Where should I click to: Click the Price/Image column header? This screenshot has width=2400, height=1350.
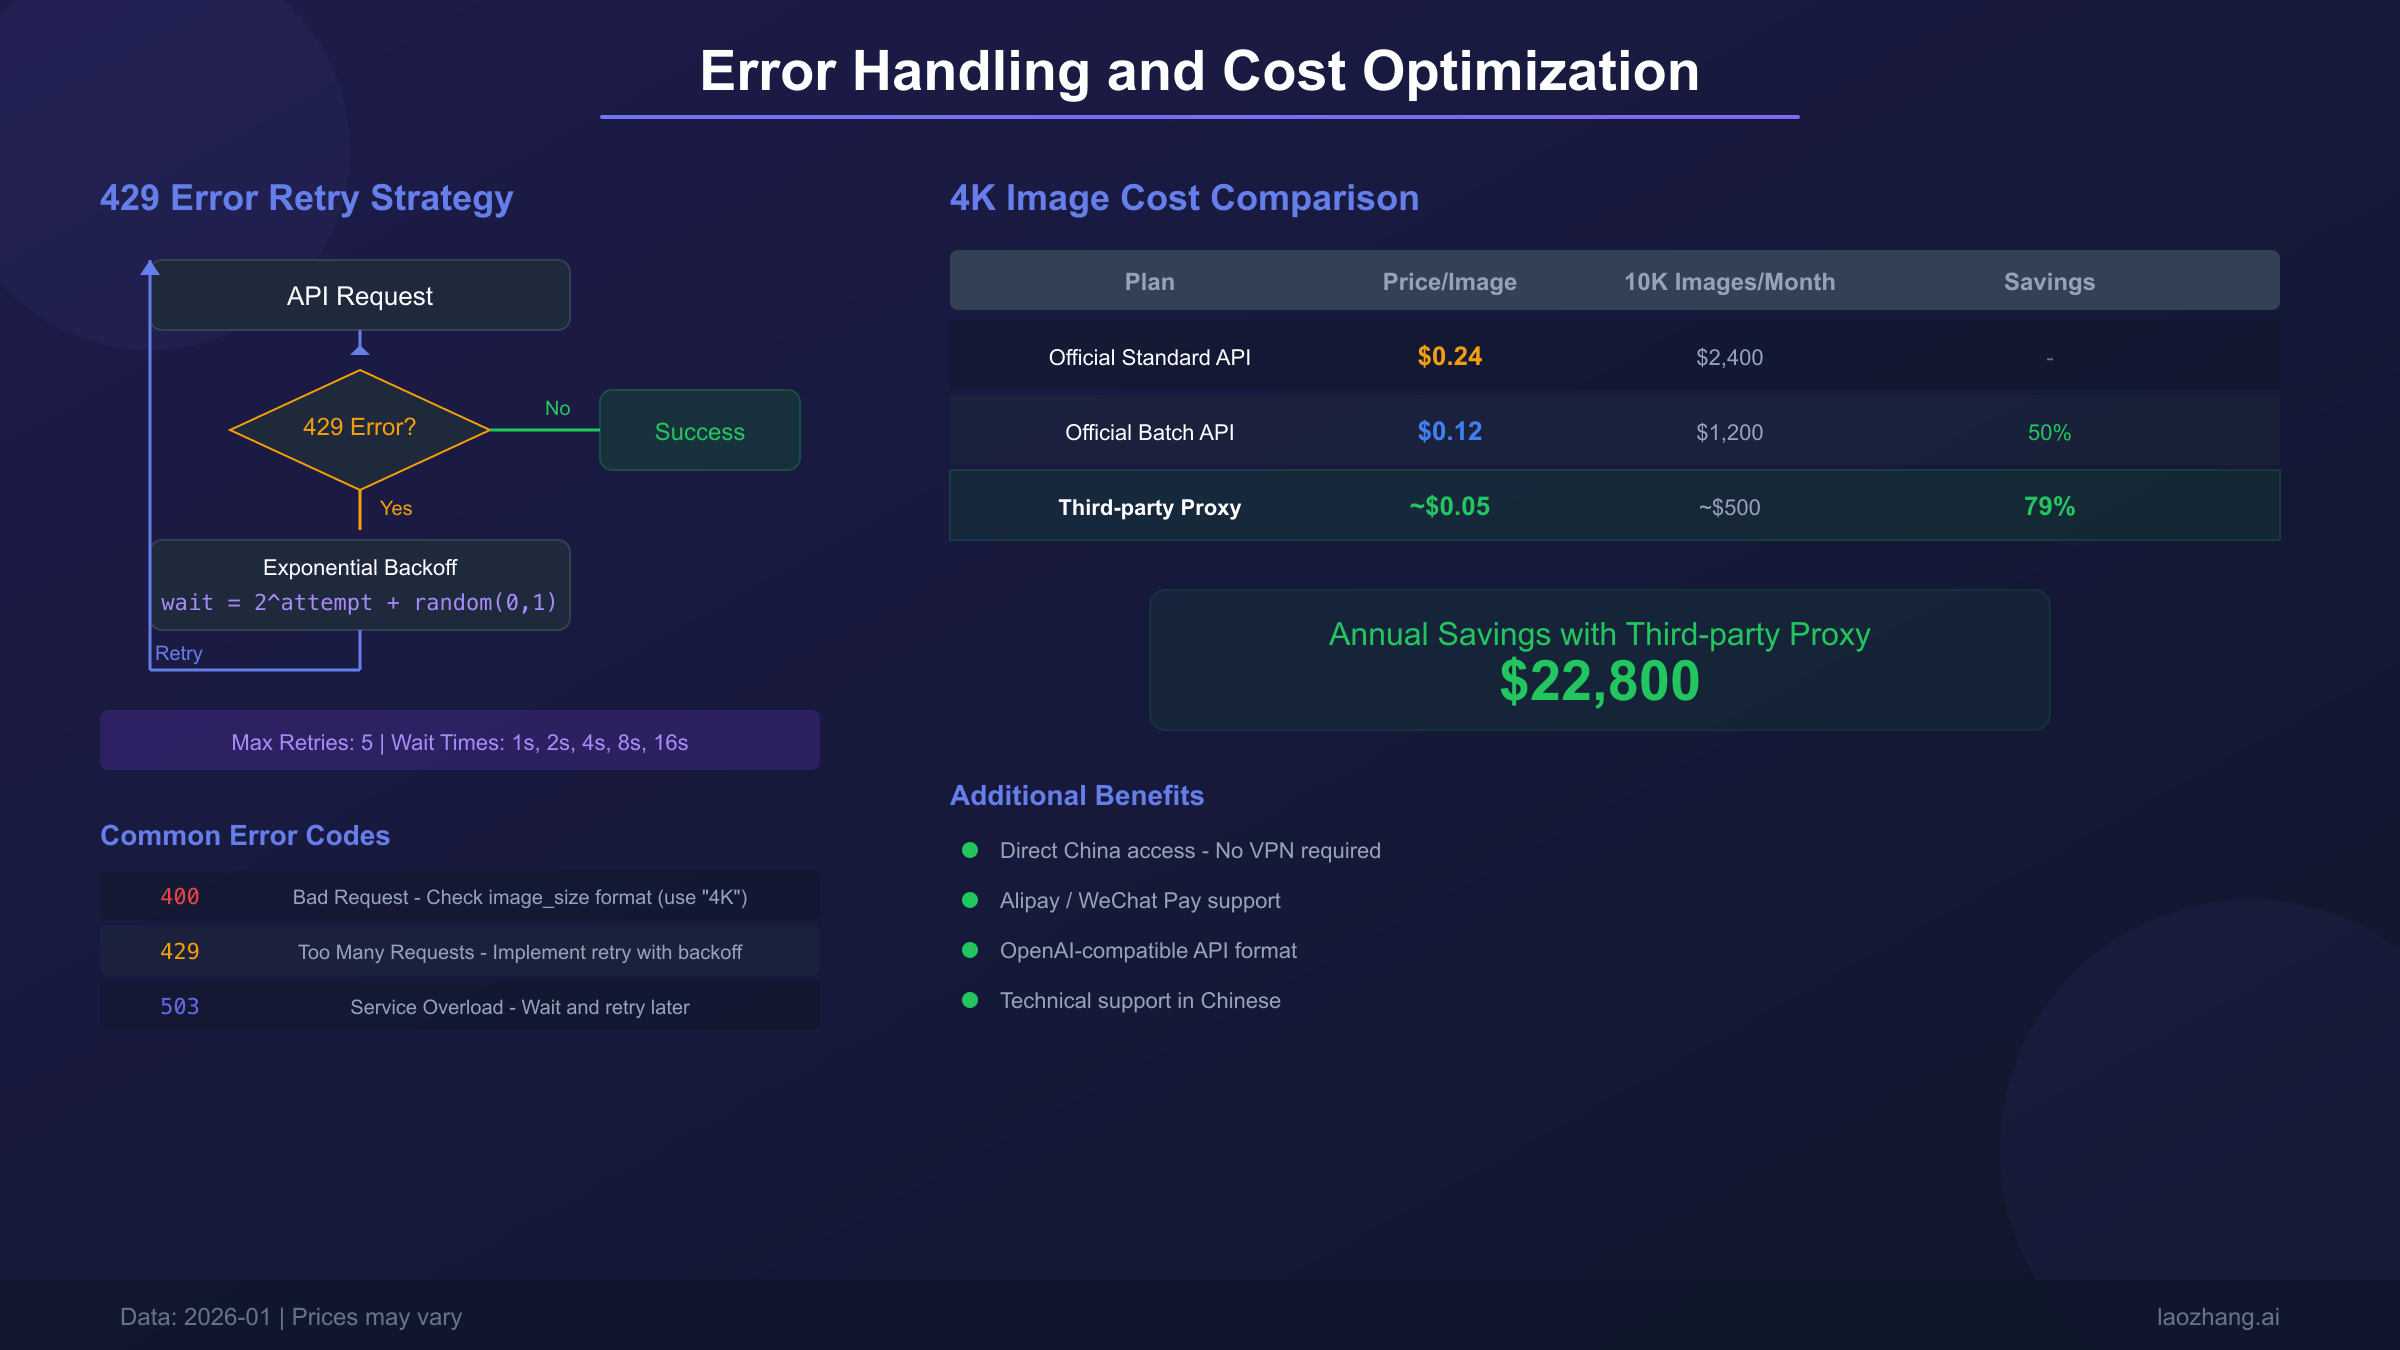click(1449, 282)
